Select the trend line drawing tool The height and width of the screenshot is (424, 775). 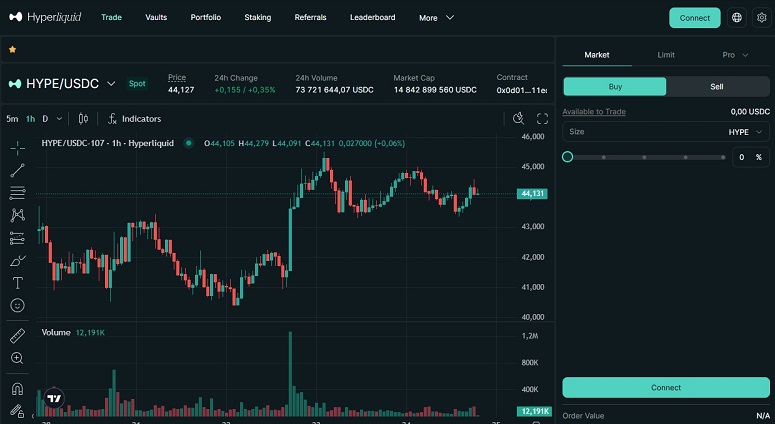pos(17,170)
